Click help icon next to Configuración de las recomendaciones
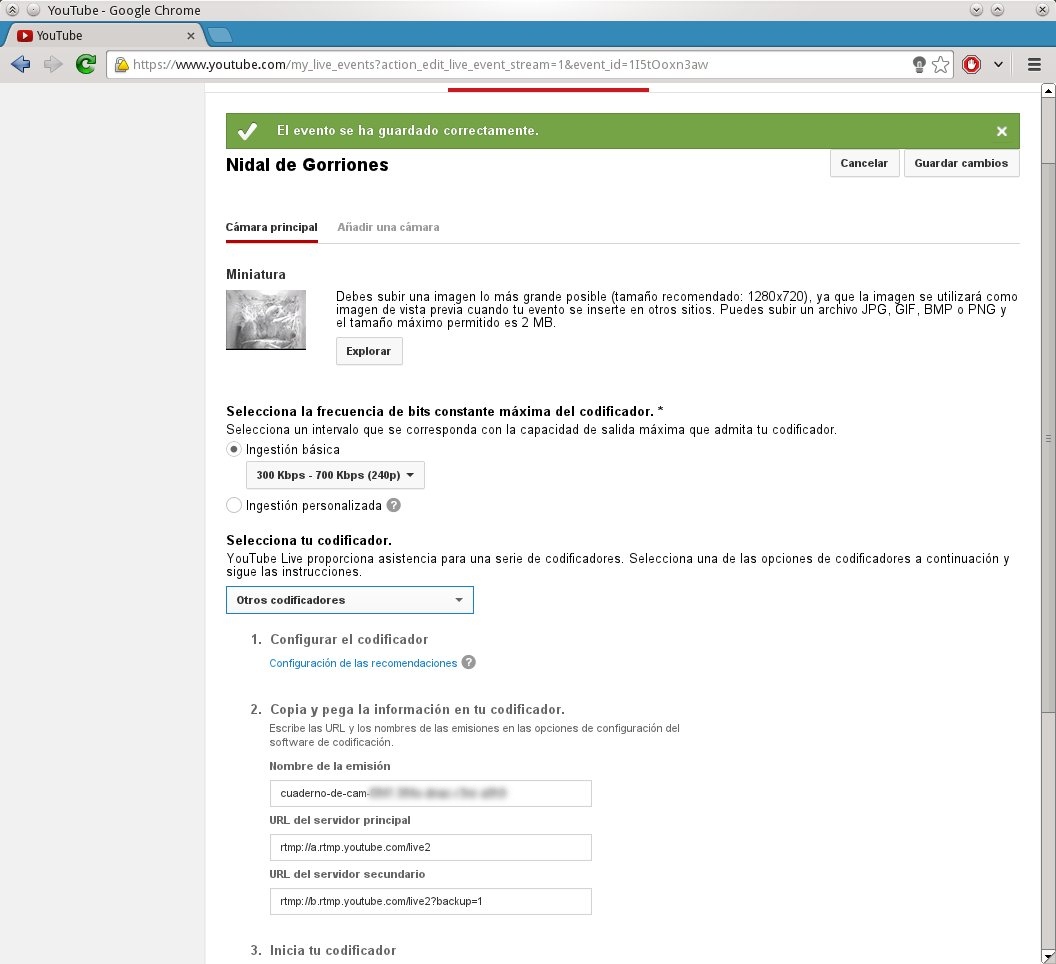This screenshot has height=964, width=1056. pyautogui.click(x=469, y=662)
